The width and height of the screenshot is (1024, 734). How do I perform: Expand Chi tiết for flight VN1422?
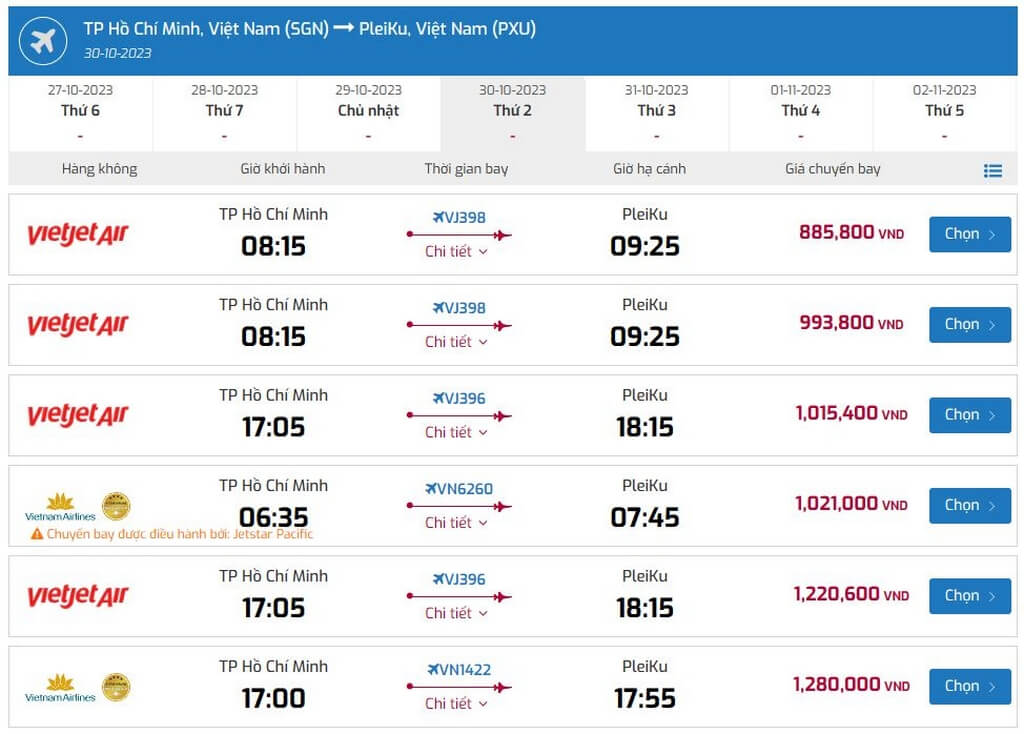456,703
